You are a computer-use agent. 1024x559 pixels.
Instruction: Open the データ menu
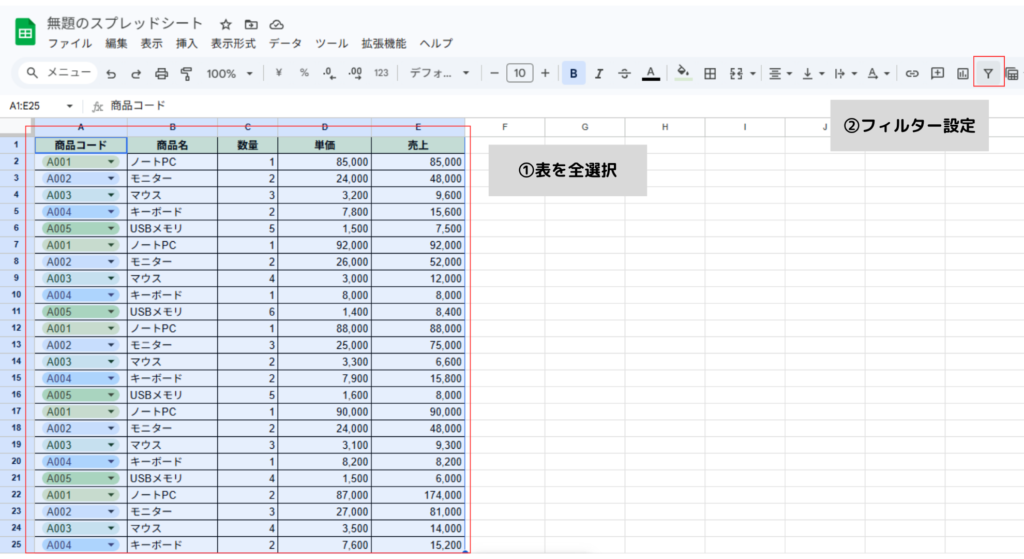(285, 43)
